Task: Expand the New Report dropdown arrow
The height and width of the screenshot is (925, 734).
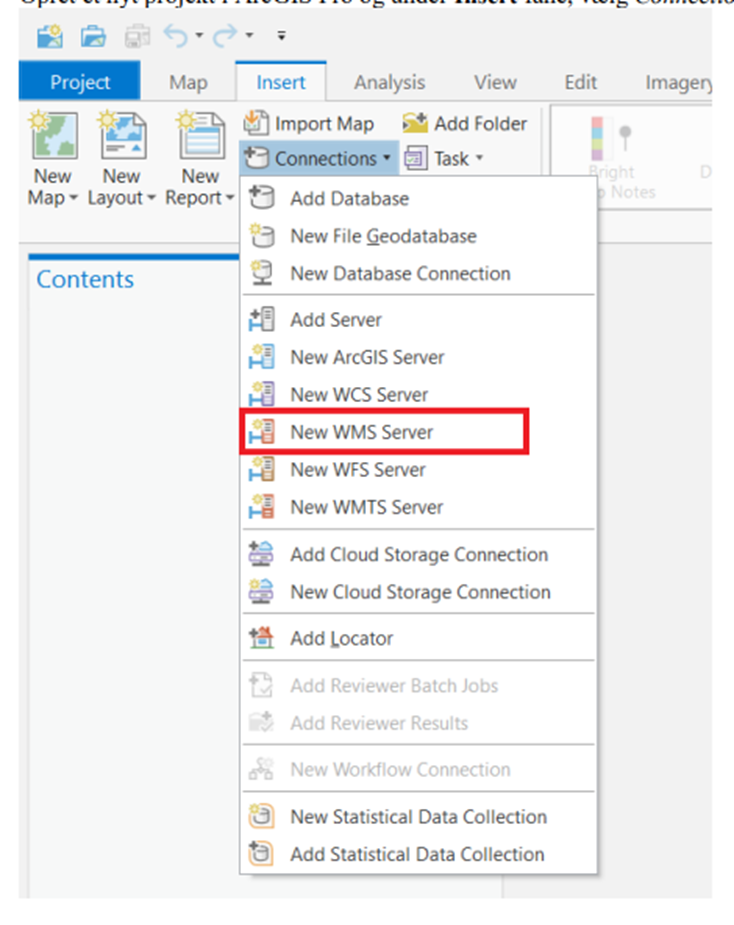Action: 230,198
